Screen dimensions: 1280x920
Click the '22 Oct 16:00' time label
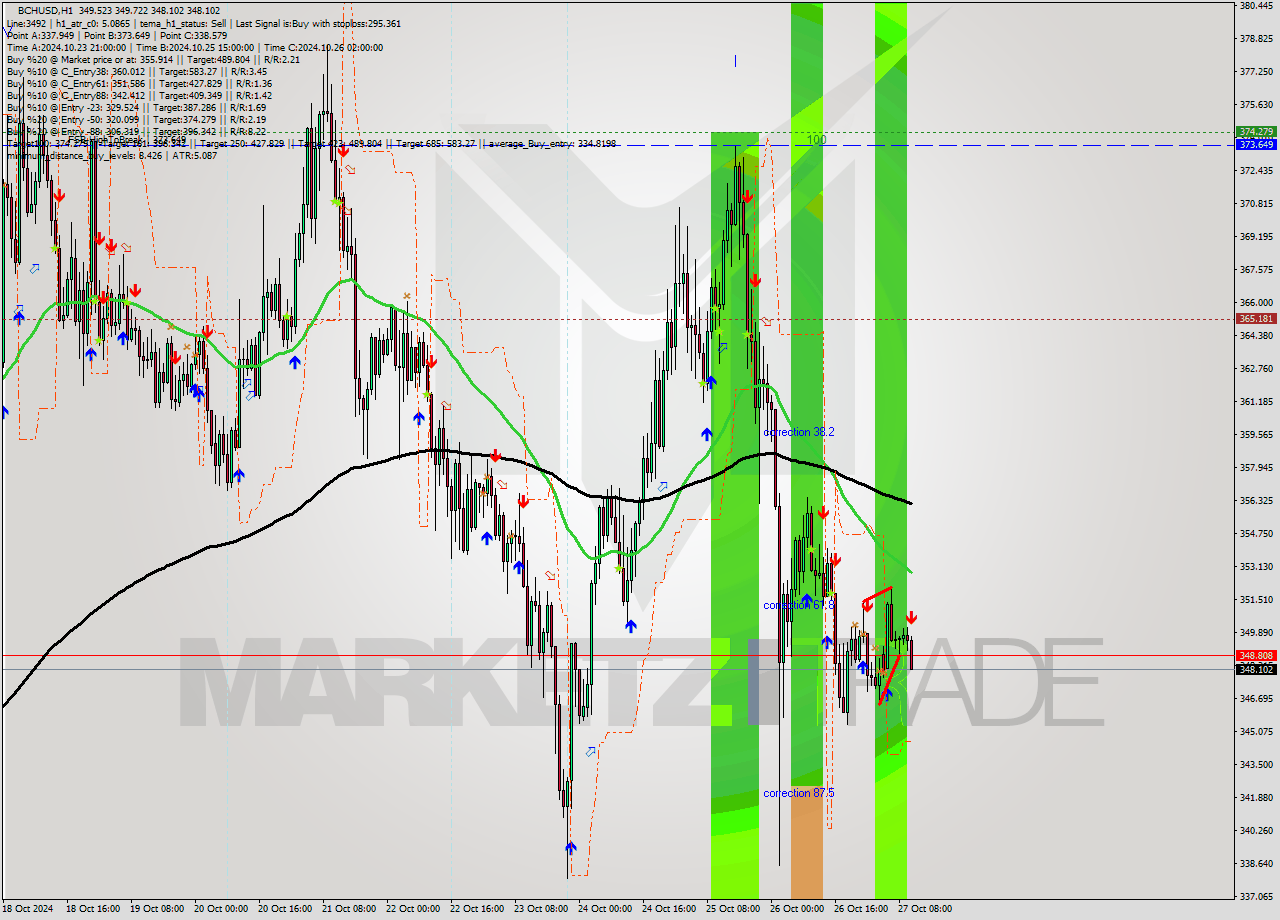click(x=477, y=909)
